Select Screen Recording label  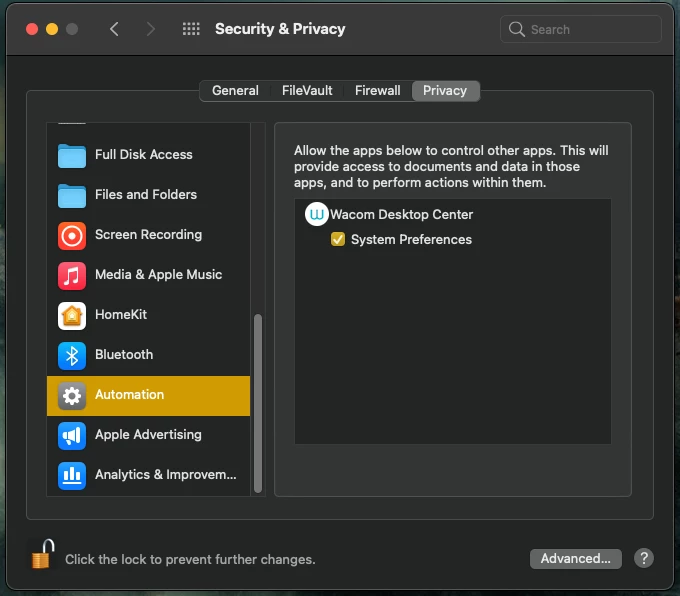click(x=148, y=235)
